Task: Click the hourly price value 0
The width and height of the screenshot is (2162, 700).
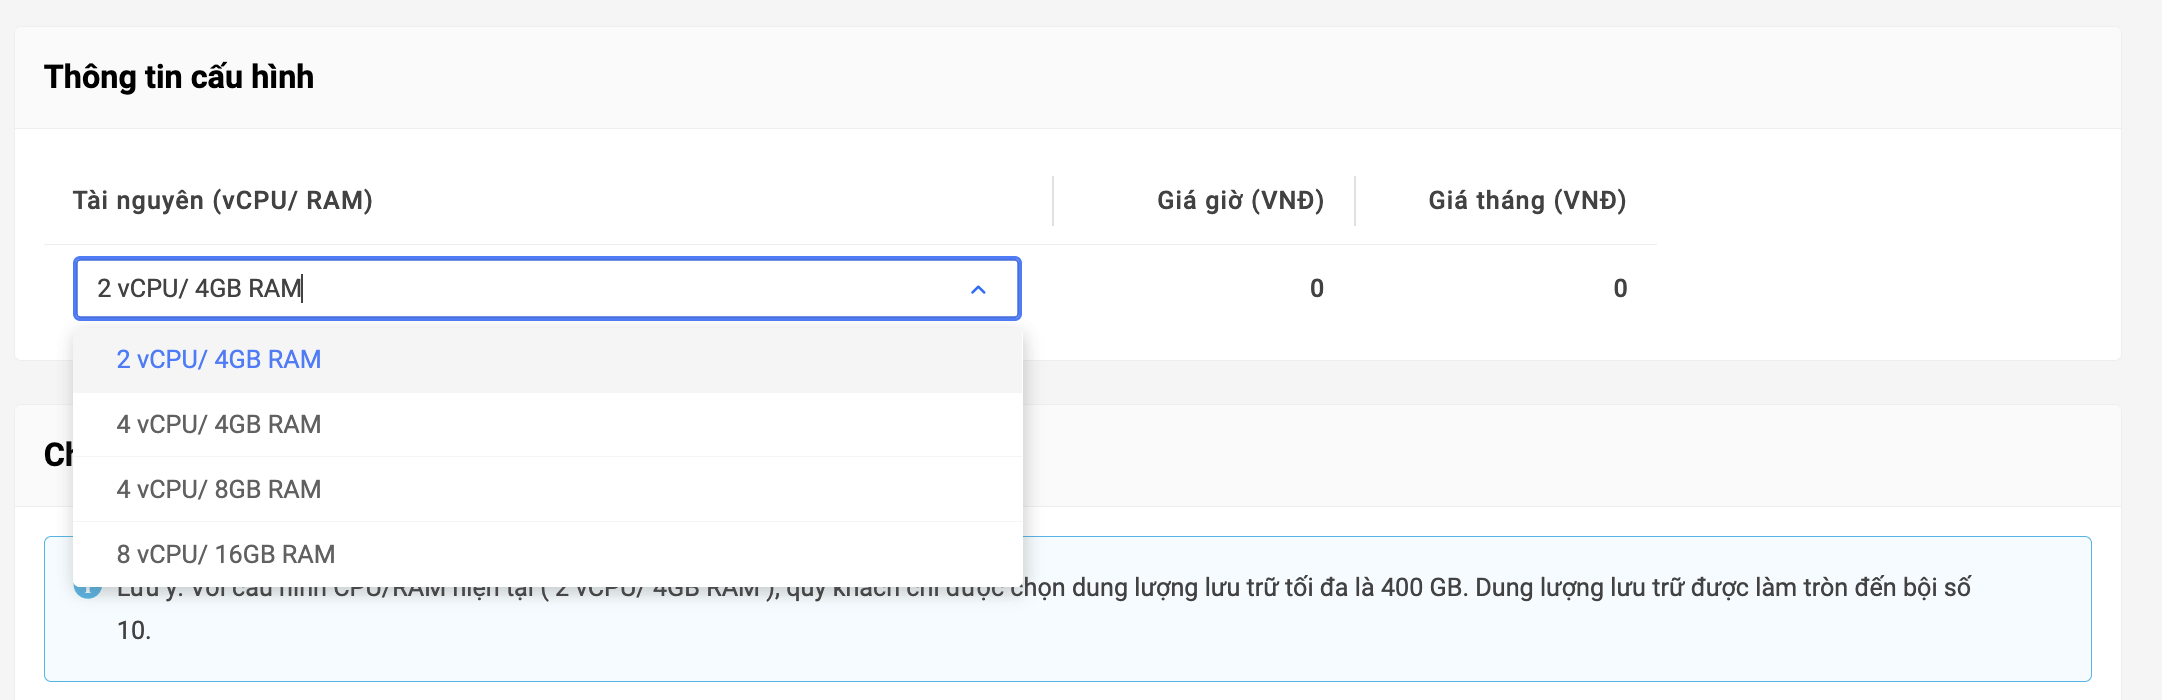Action: 1316,289
